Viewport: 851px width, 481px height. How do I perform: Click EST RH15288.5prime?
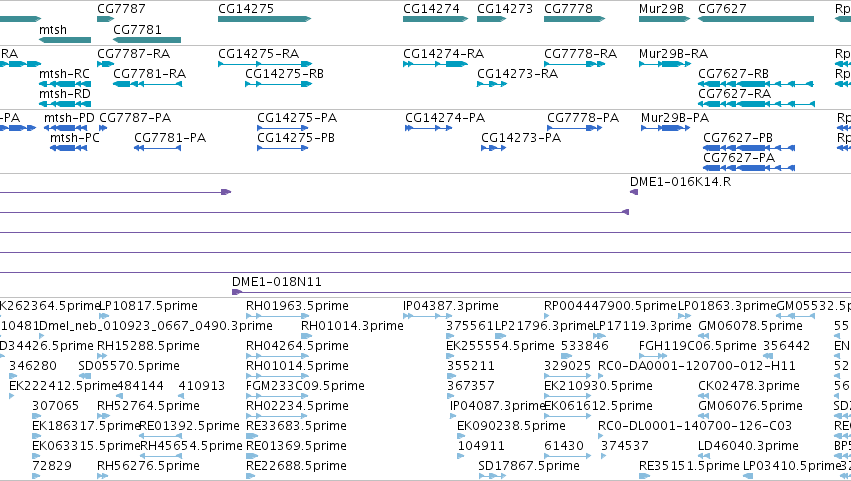(148, 346)
